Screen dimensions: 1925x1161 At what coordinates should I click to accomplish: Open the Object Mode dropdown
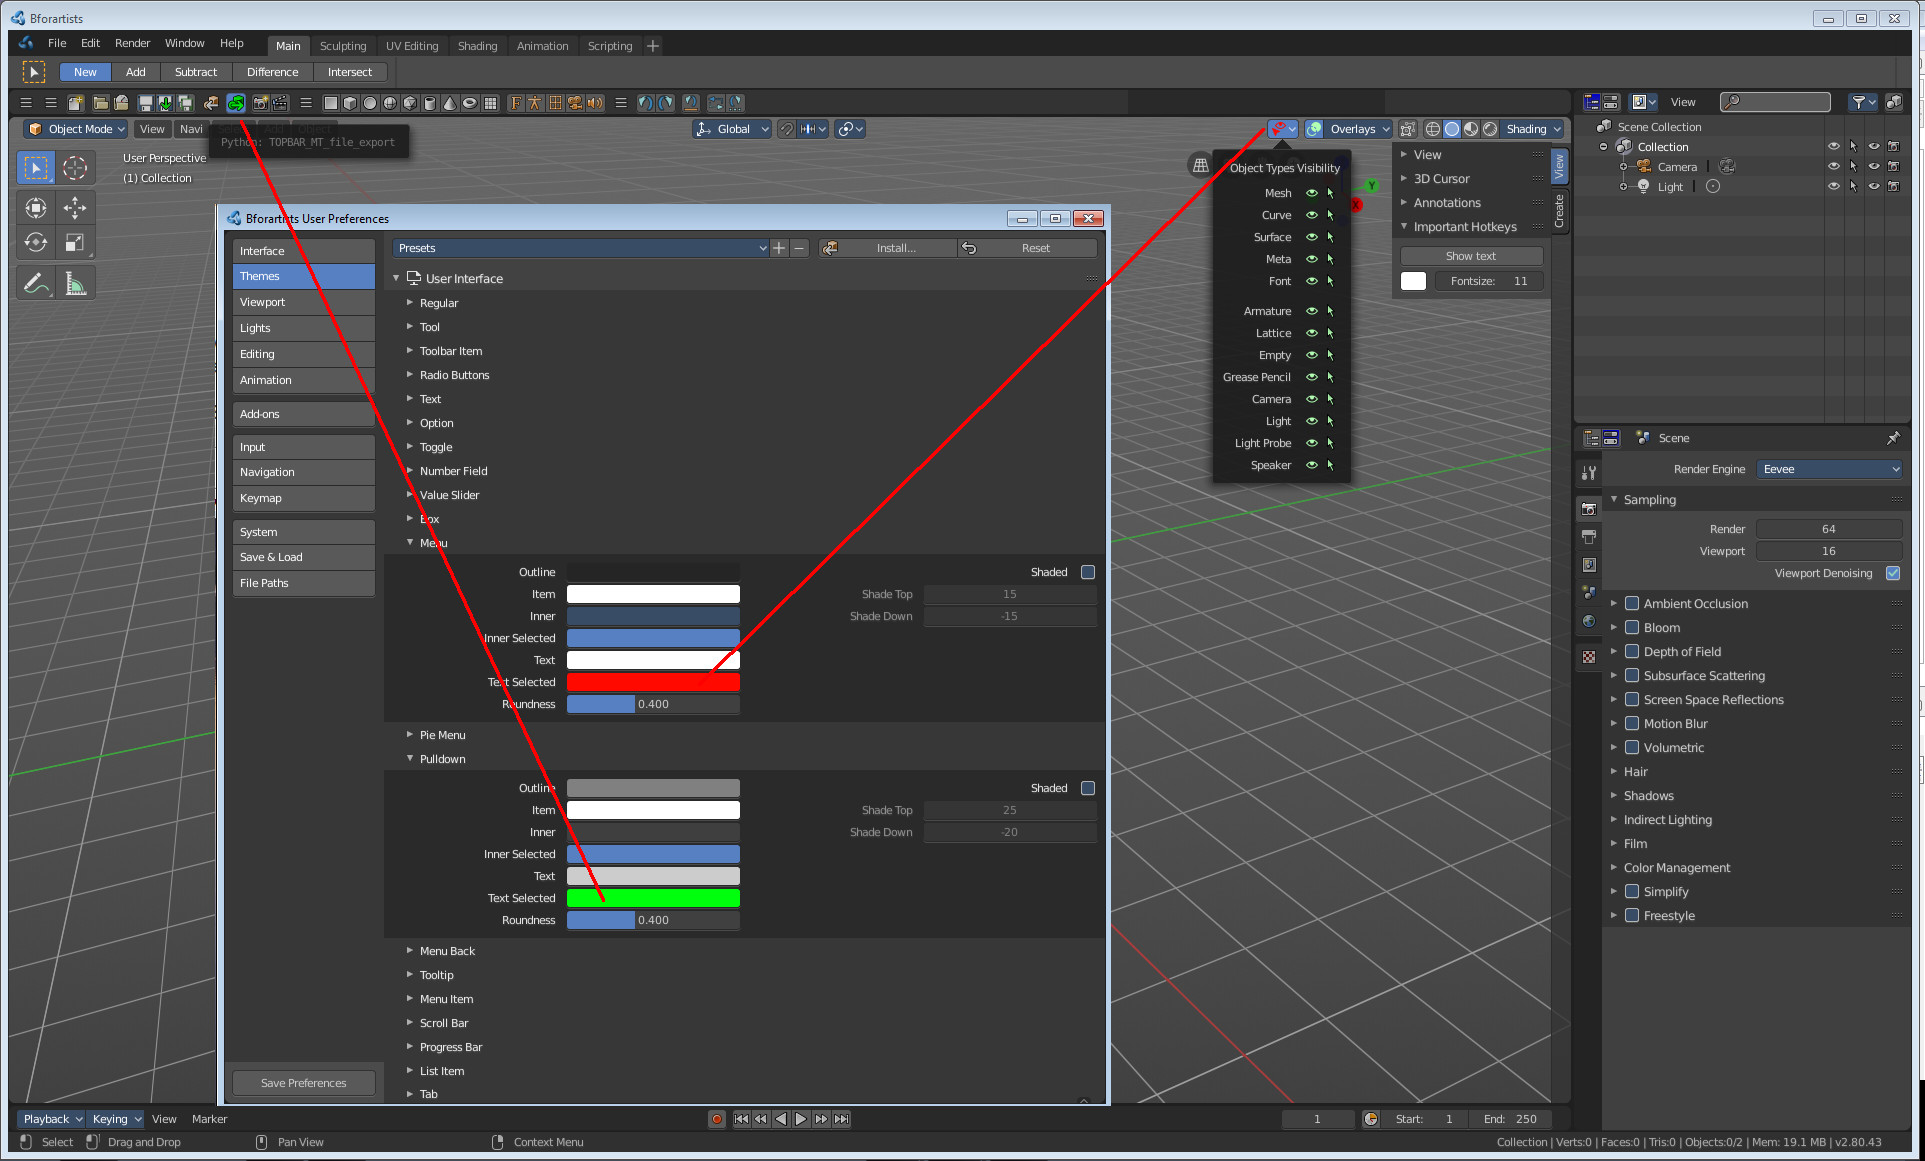point(77,129)
